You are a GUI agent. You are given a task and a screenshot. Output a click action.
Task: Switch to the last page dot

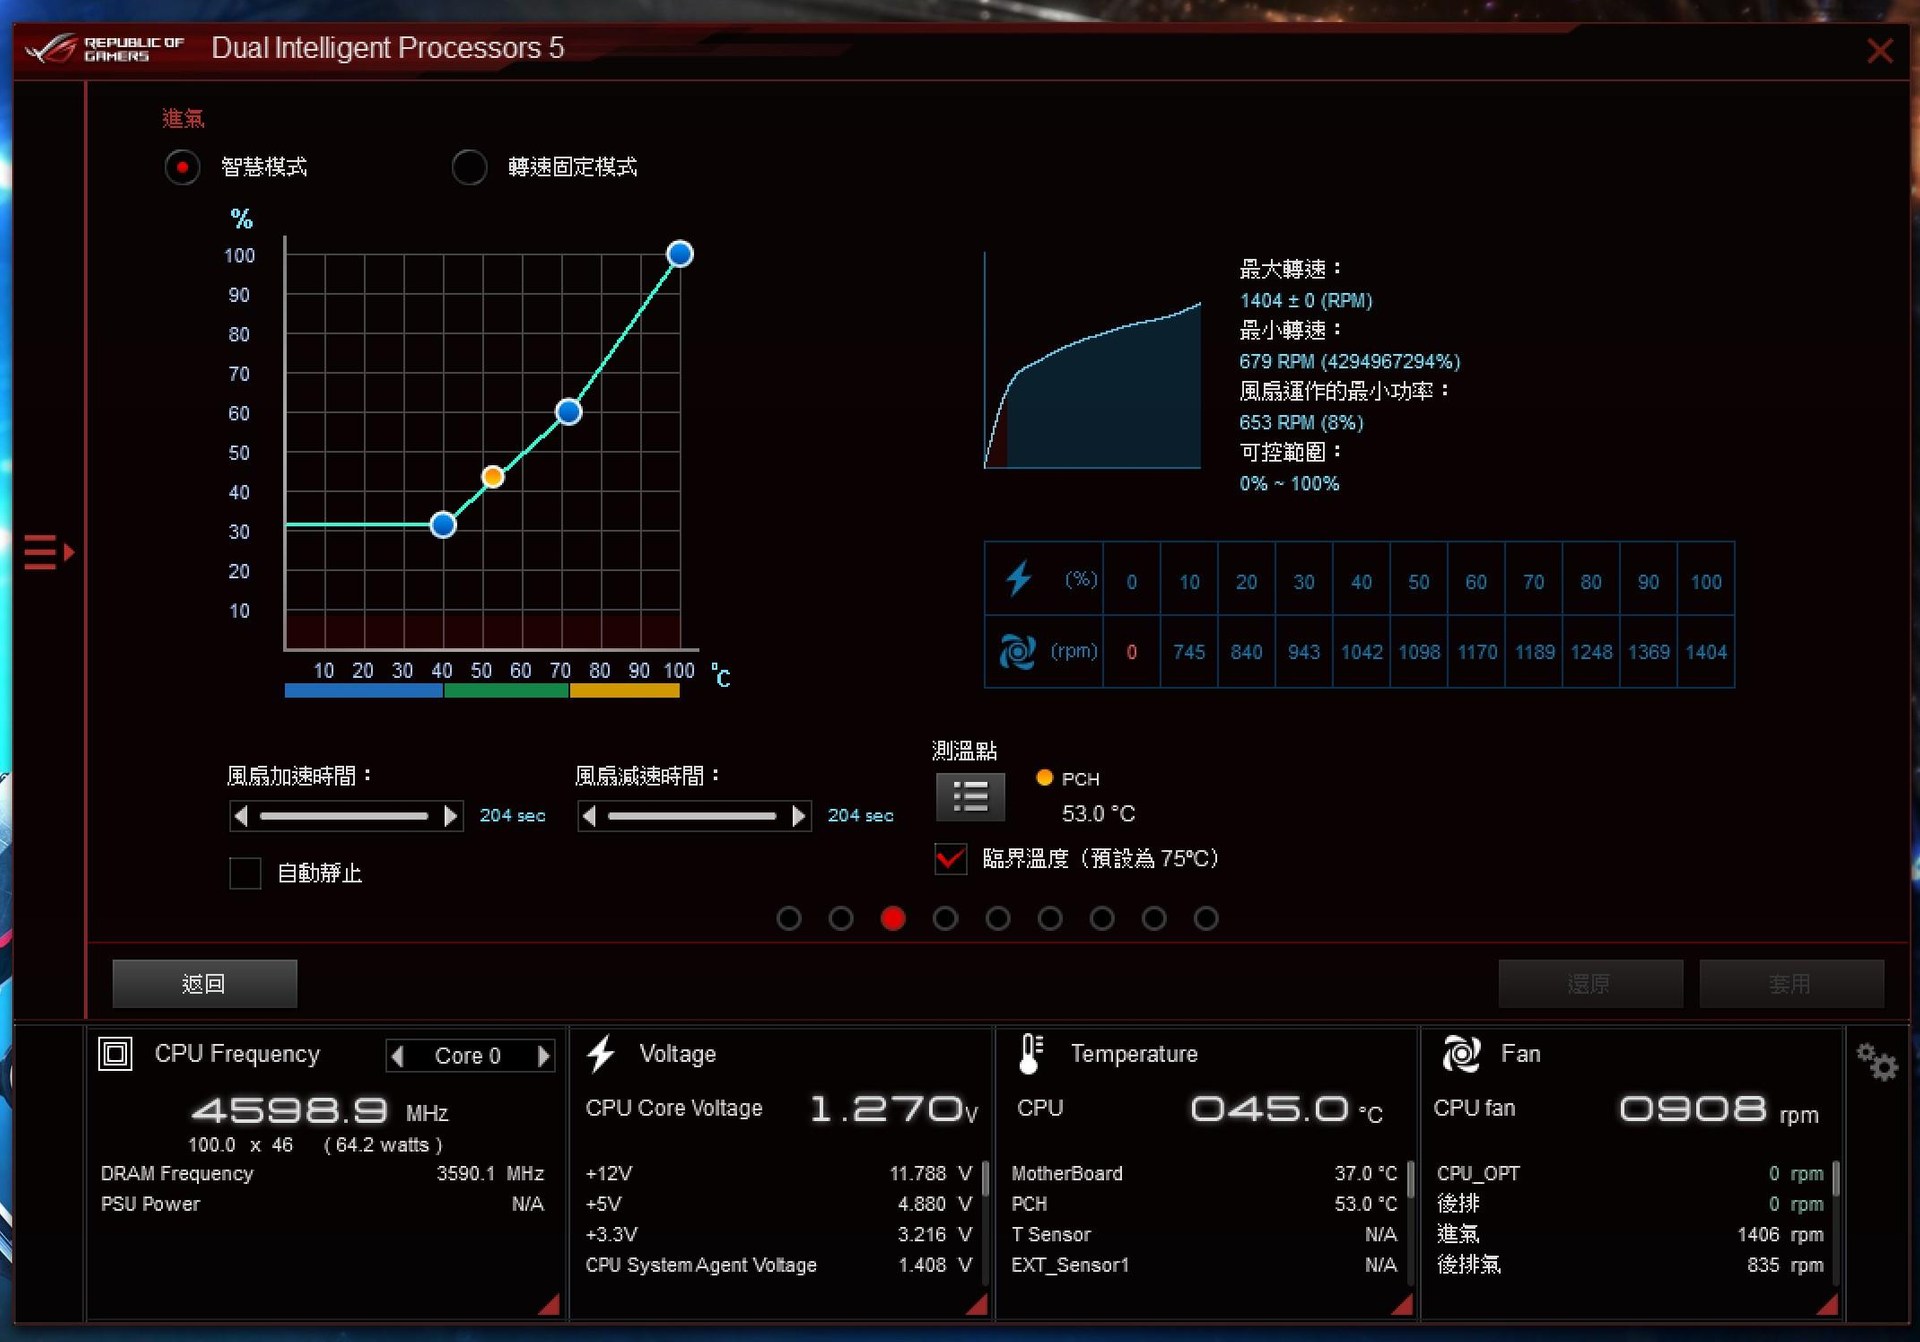tap(1206, 918)
